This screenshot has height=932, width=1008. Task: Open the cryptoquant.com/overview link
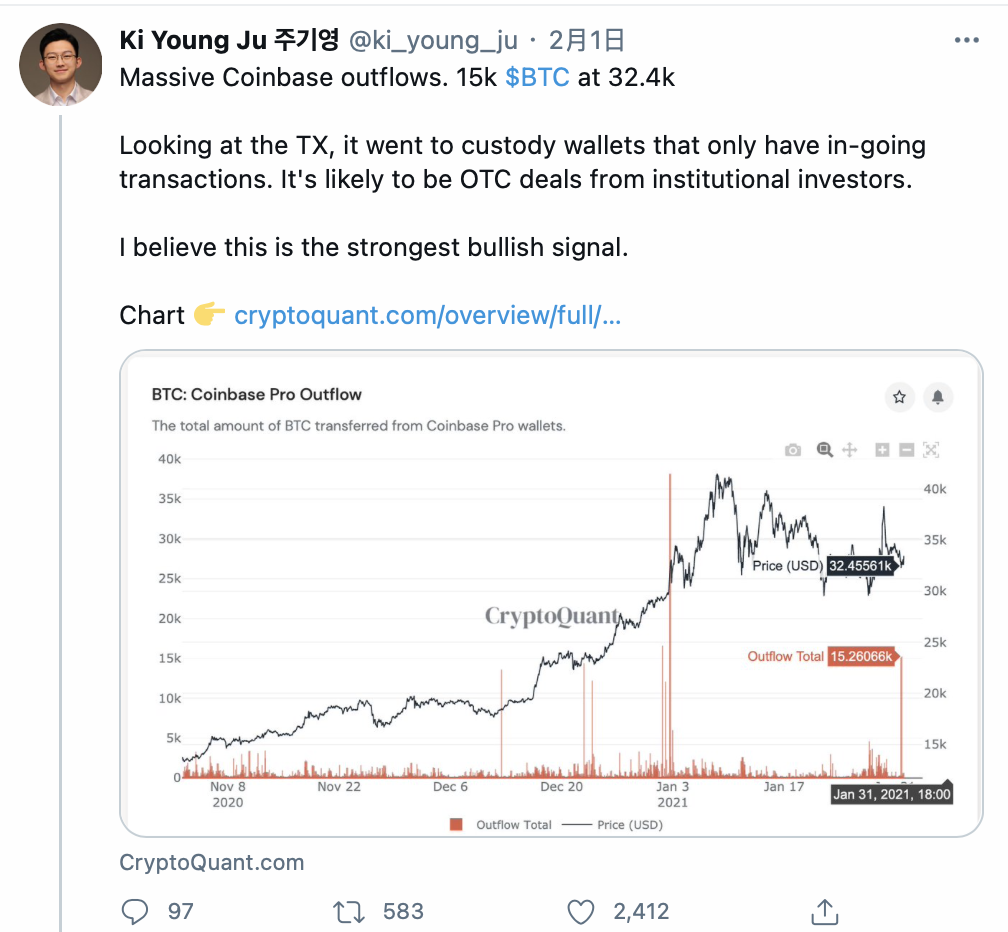click(x=427, y=316)
